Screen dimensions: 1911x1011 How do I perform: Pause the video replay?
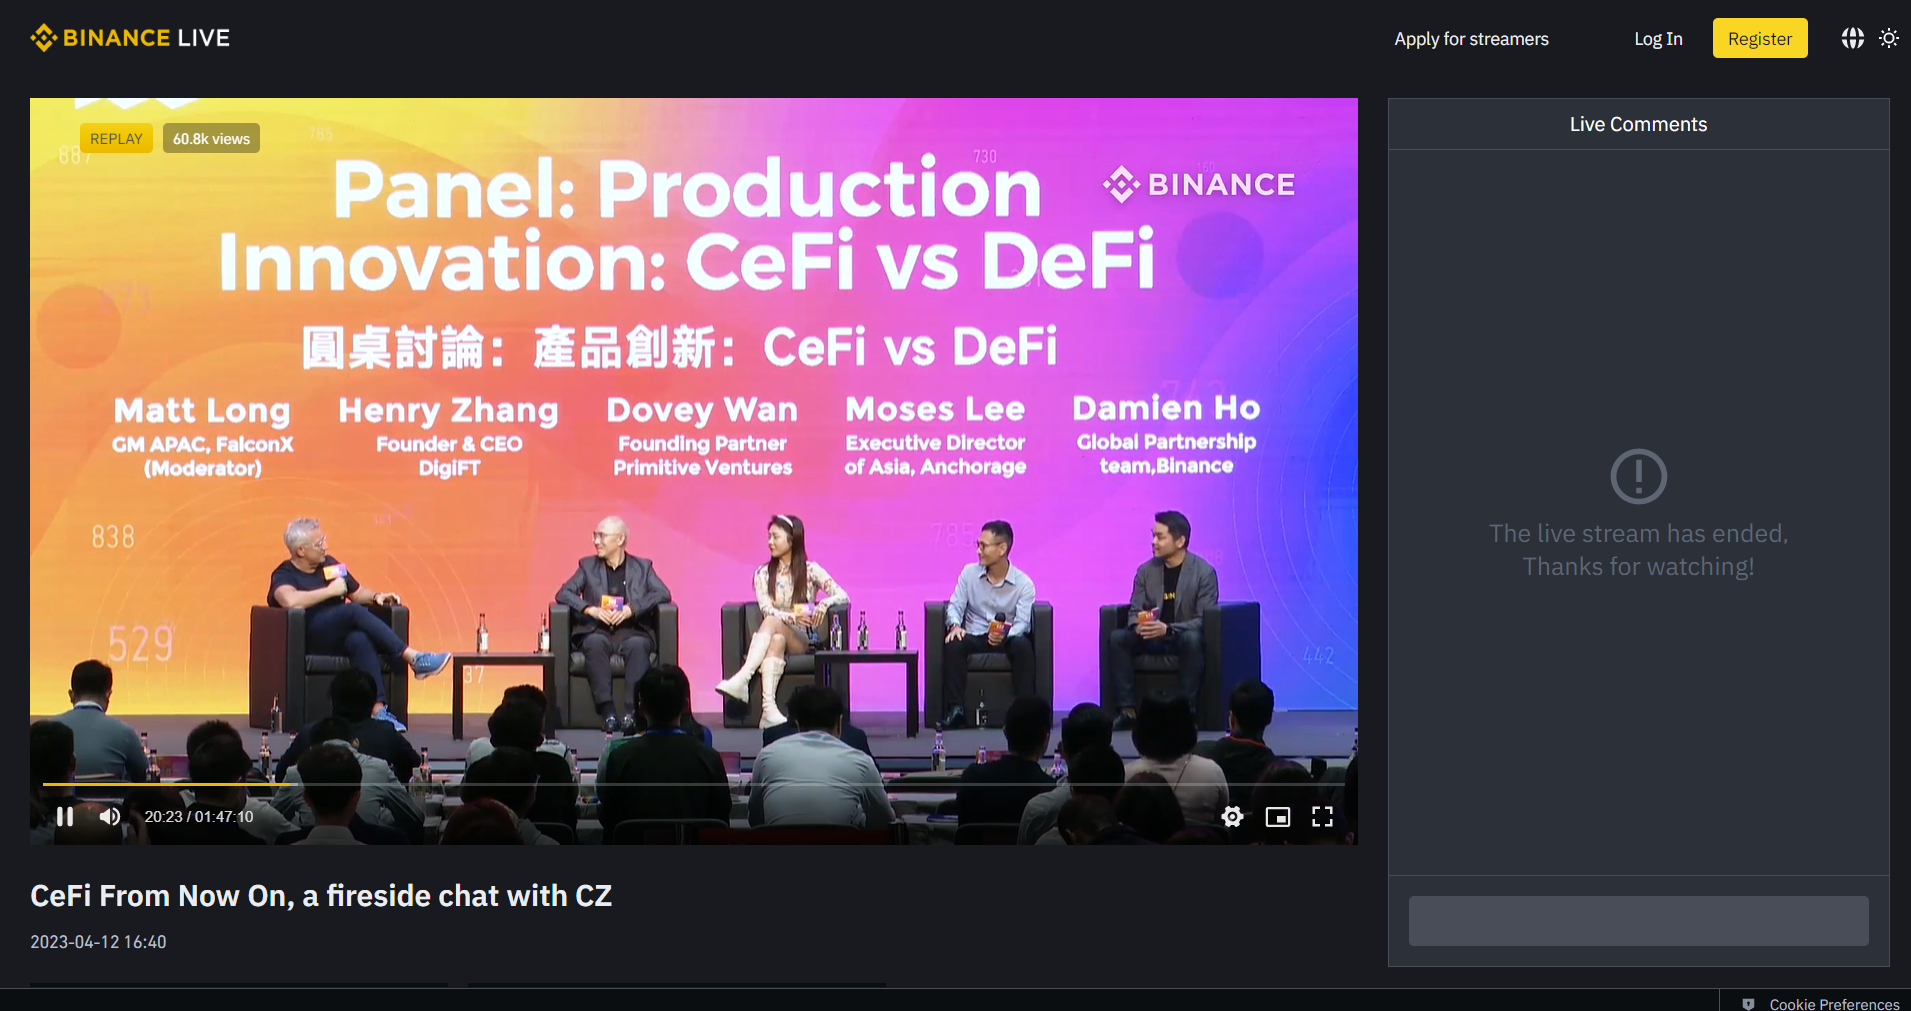coord(65,817)
